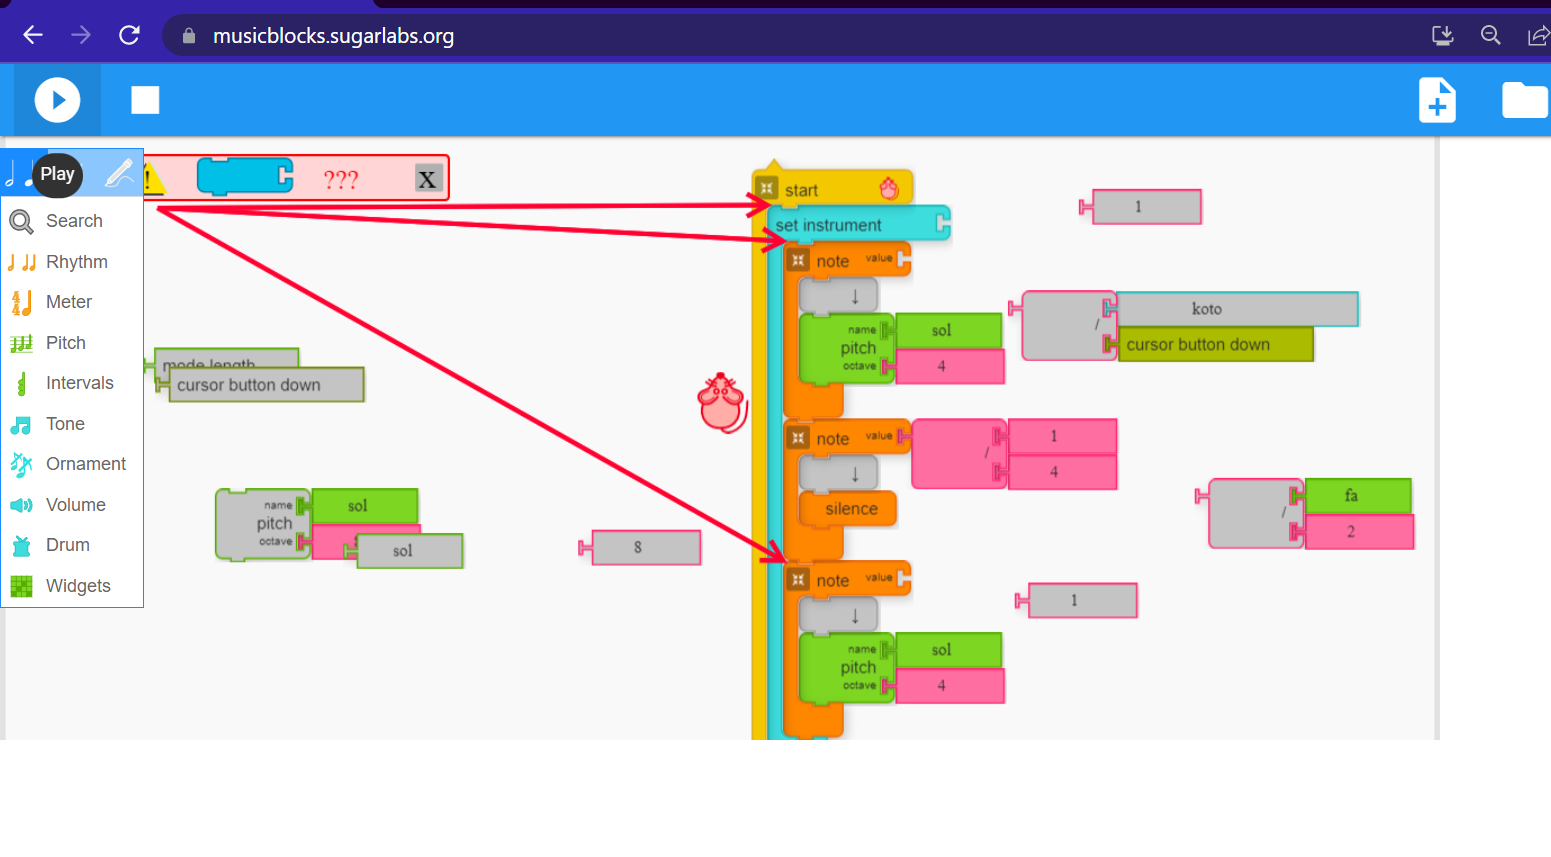Collapse the first note value block

point(797,260)
